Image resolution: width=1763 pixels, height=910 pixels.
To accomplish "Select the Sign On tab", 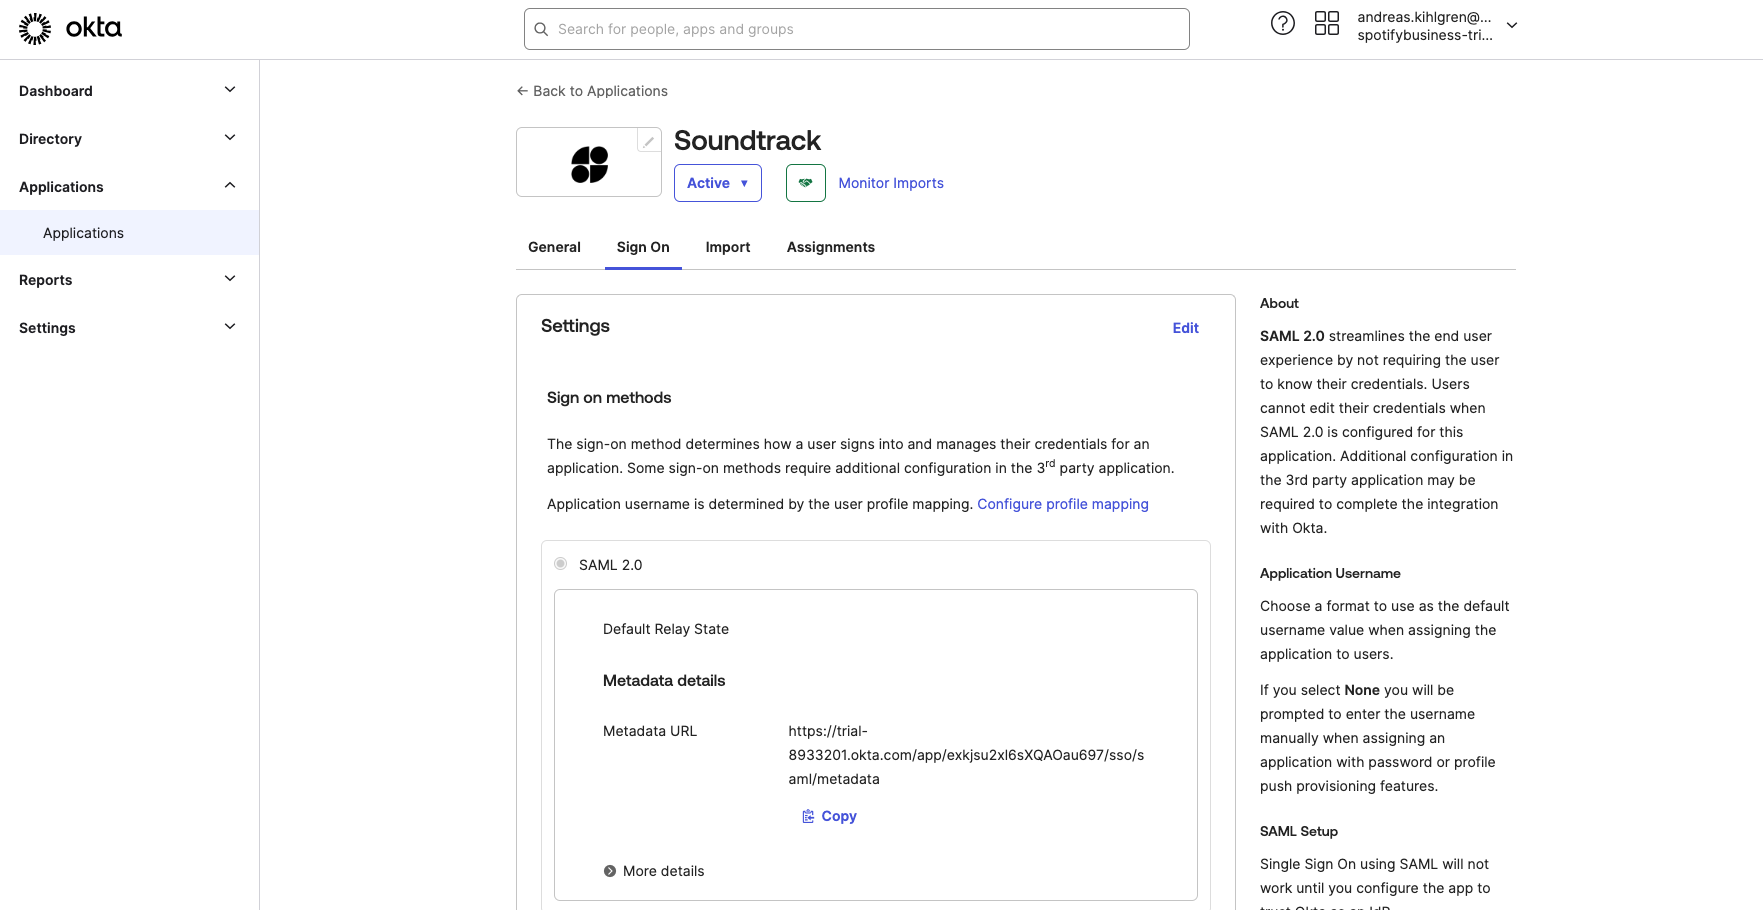I will (x=643, y=247).
